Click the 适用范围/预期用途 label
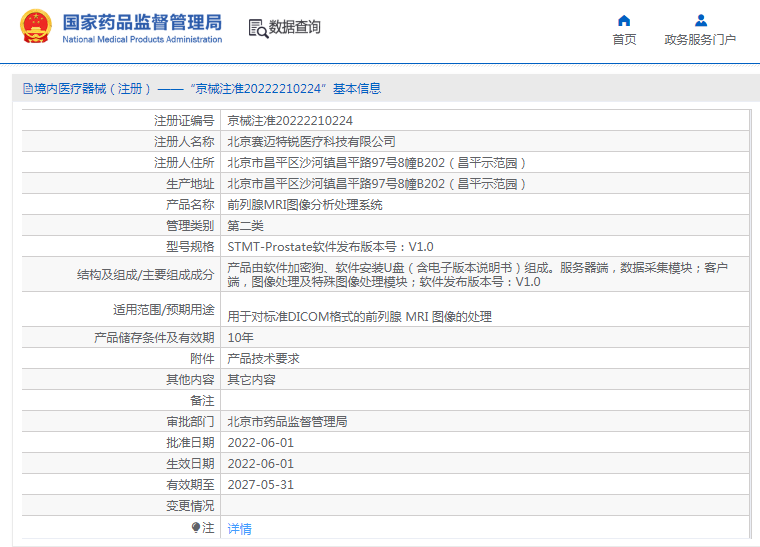Viewport: 760px width, 547px height. pyautogui.click(x=164, y=310)
